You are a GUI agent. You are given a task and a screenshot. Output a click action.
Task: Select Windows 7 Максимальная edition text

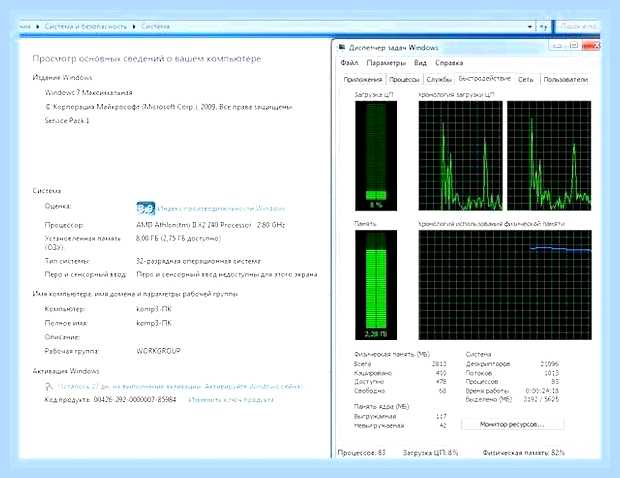point(89,93)
